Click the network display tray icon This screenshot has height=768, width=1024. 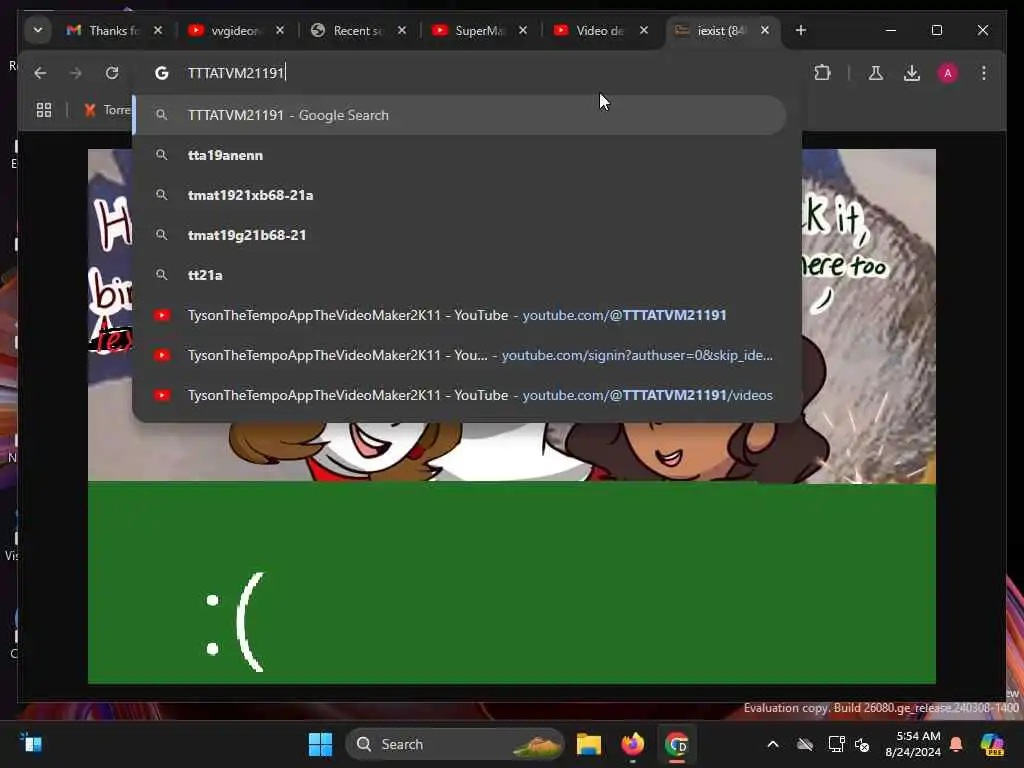click(x=837, y=744)
